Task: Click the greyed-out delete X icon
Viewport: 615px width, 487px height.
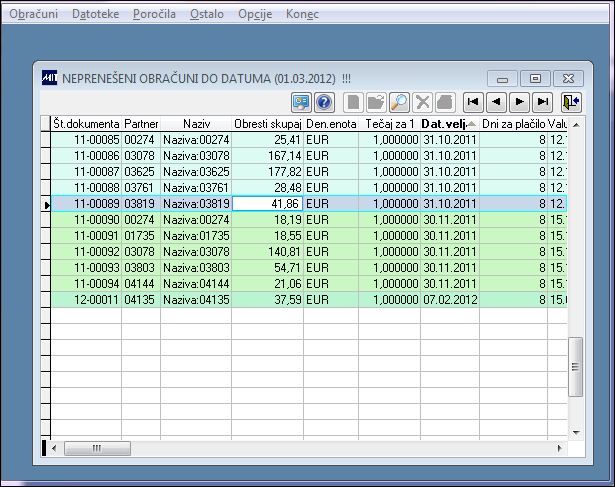Action: pyautogui.click(x=422, y=102)
